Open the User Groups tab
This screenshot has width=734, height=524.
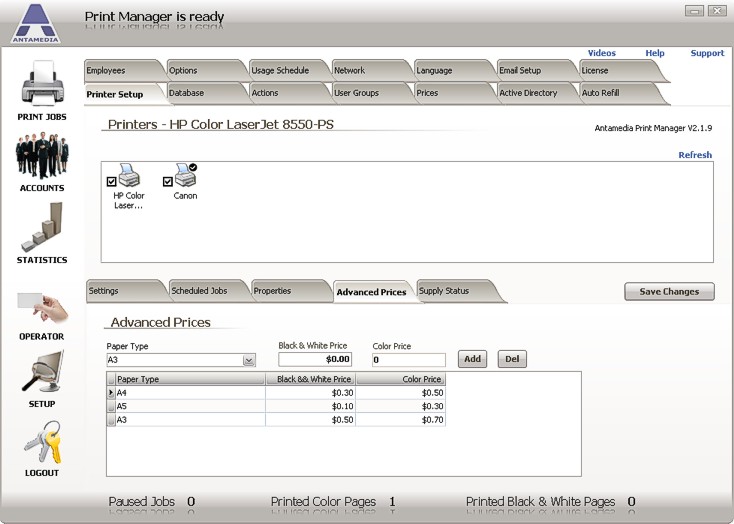pos(370,93)
